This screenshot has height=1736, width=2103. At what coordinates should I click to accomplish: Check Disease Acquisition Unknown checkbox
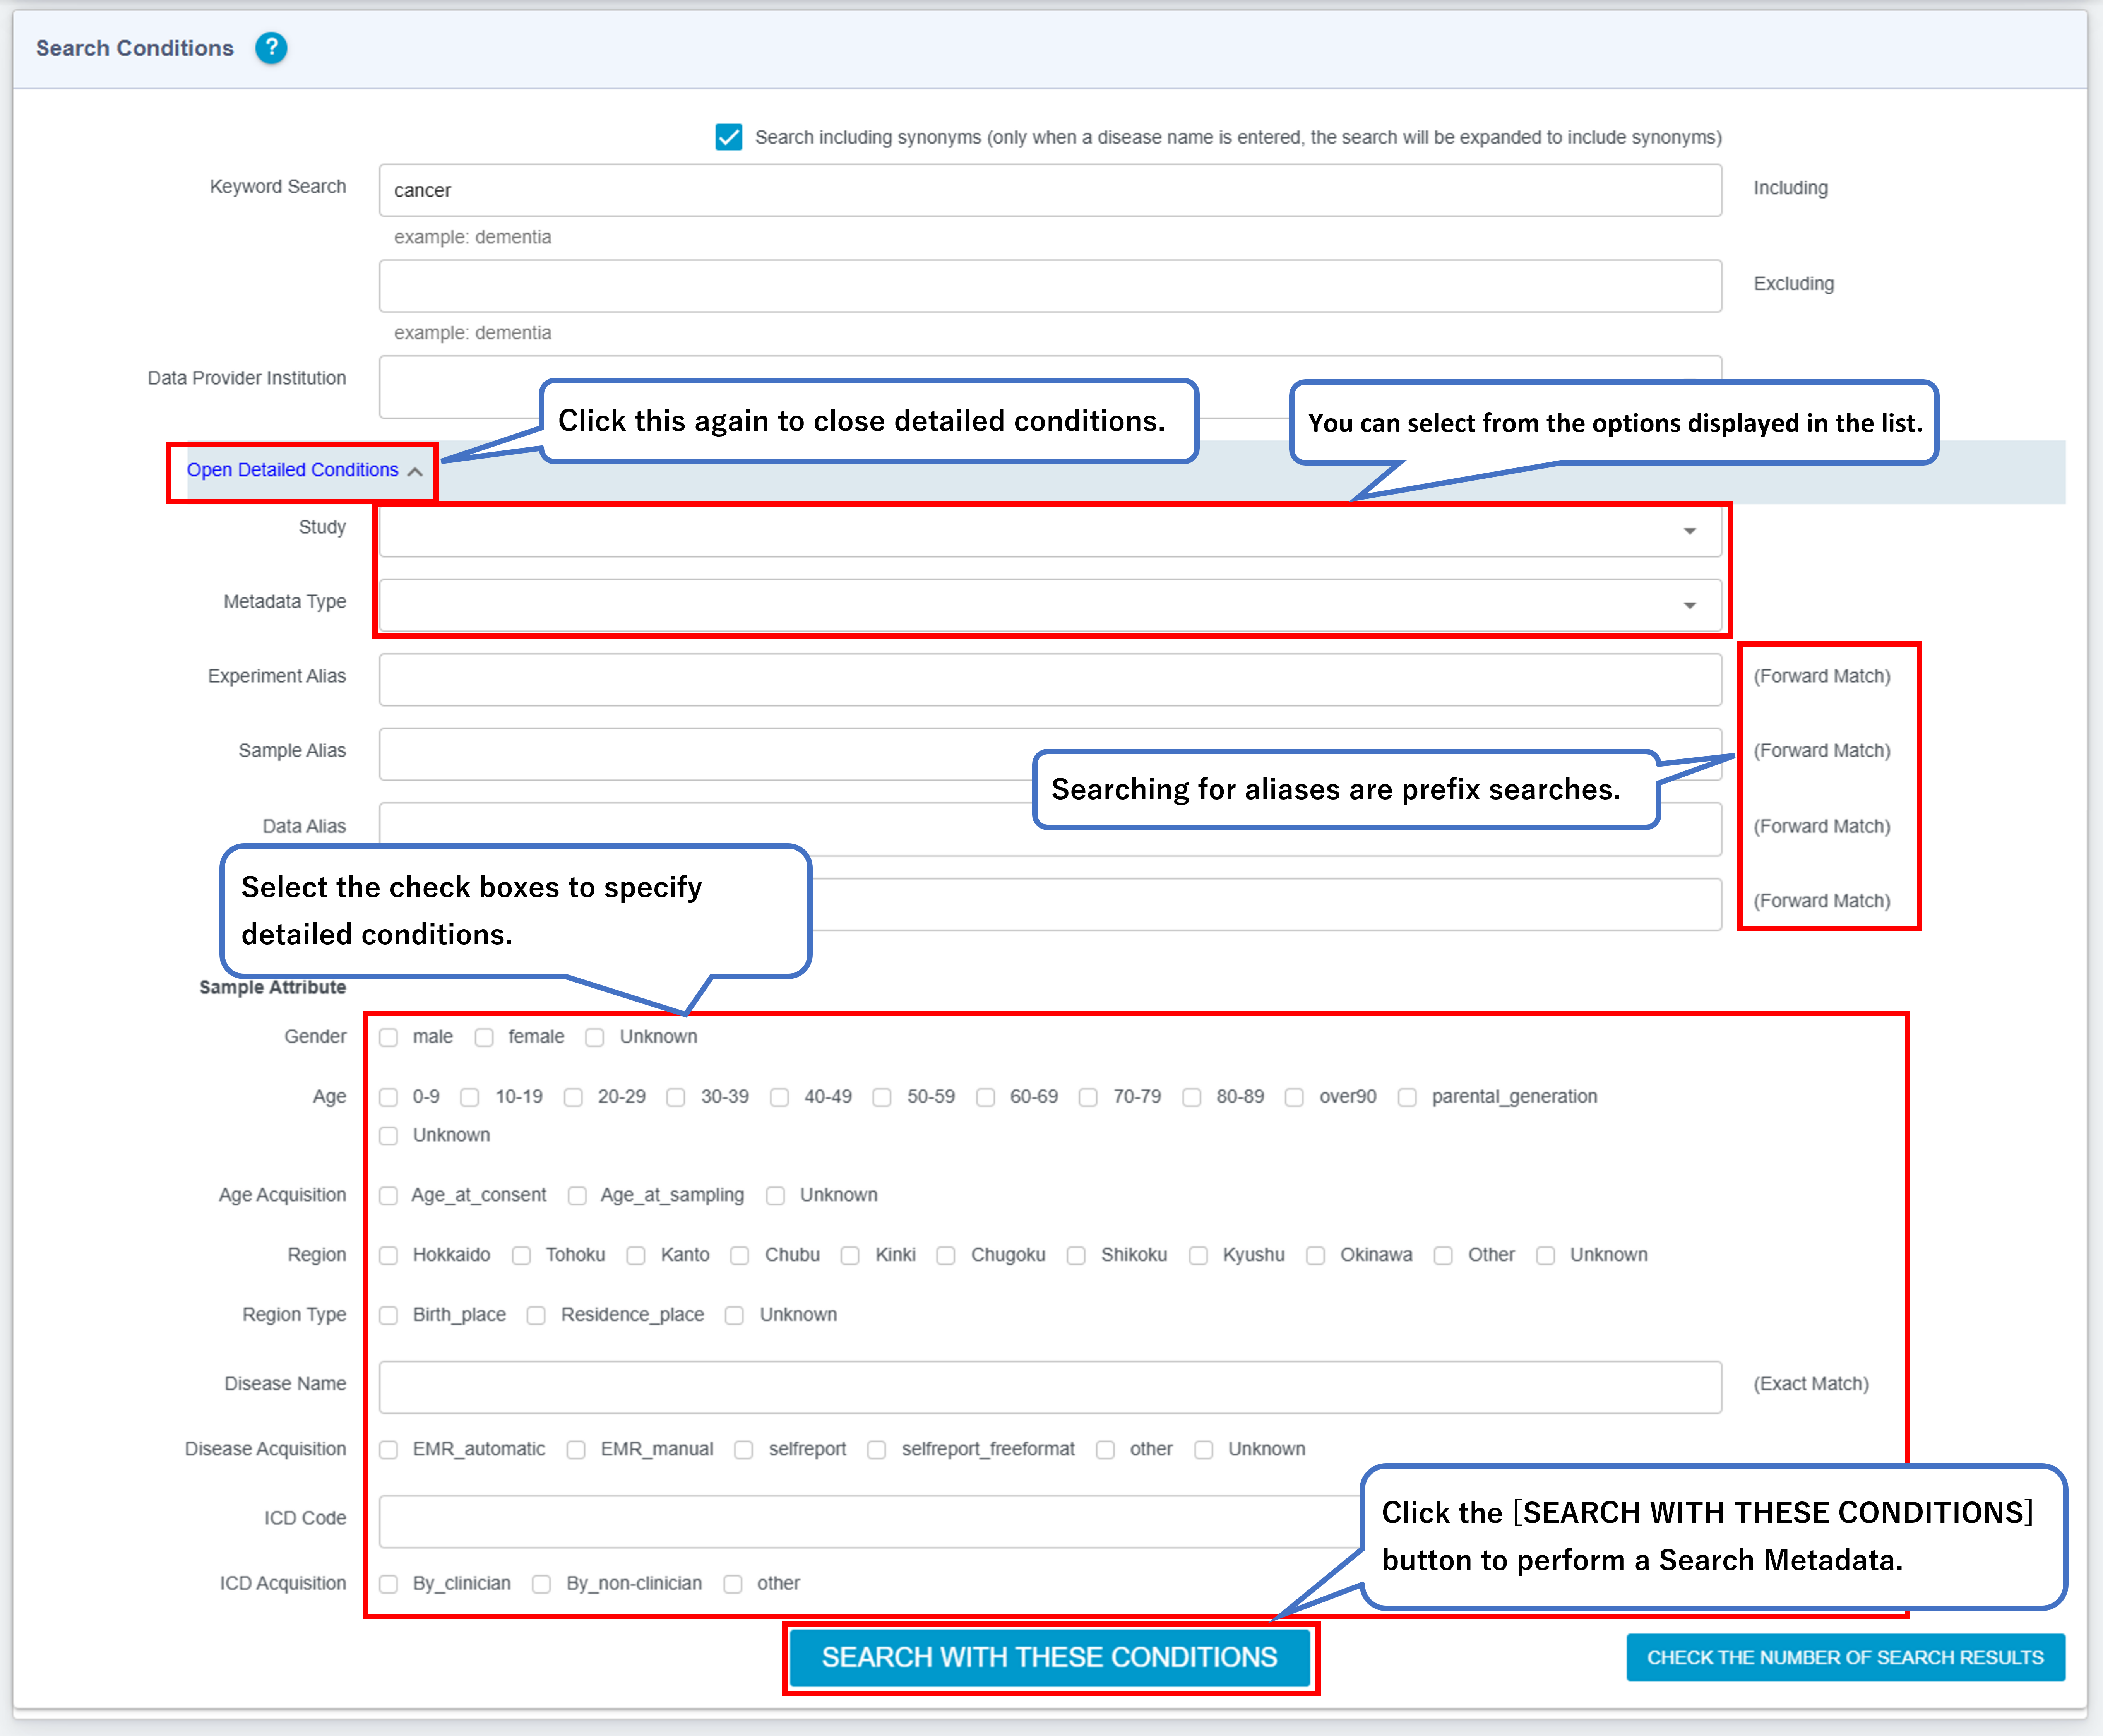click(x=1204, y=1450)
